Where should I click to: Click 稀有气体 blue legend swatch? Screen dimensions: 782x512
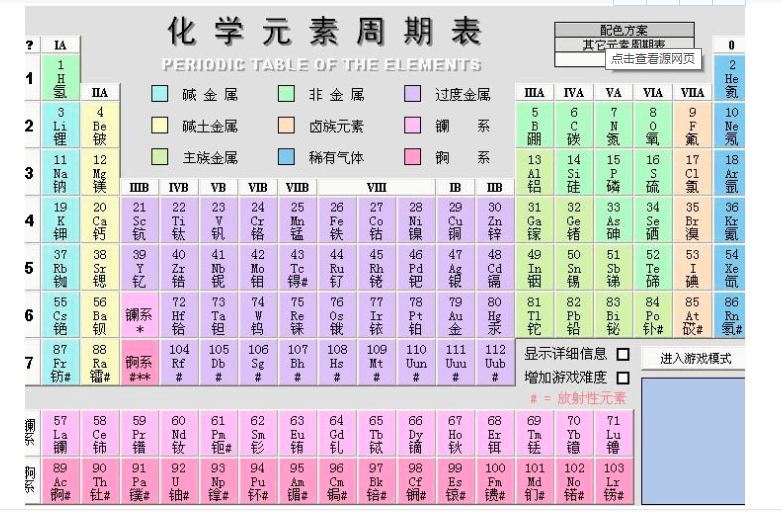pos(286,157)
